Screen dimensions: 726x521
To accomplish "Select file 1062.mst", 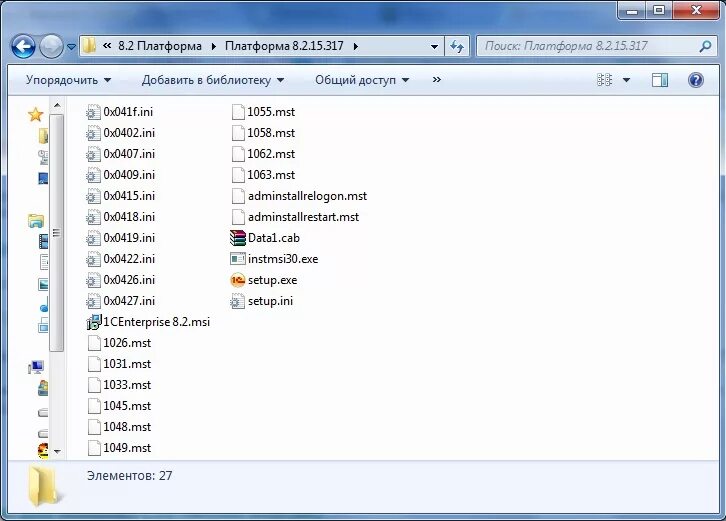I will tap(263, 154).
